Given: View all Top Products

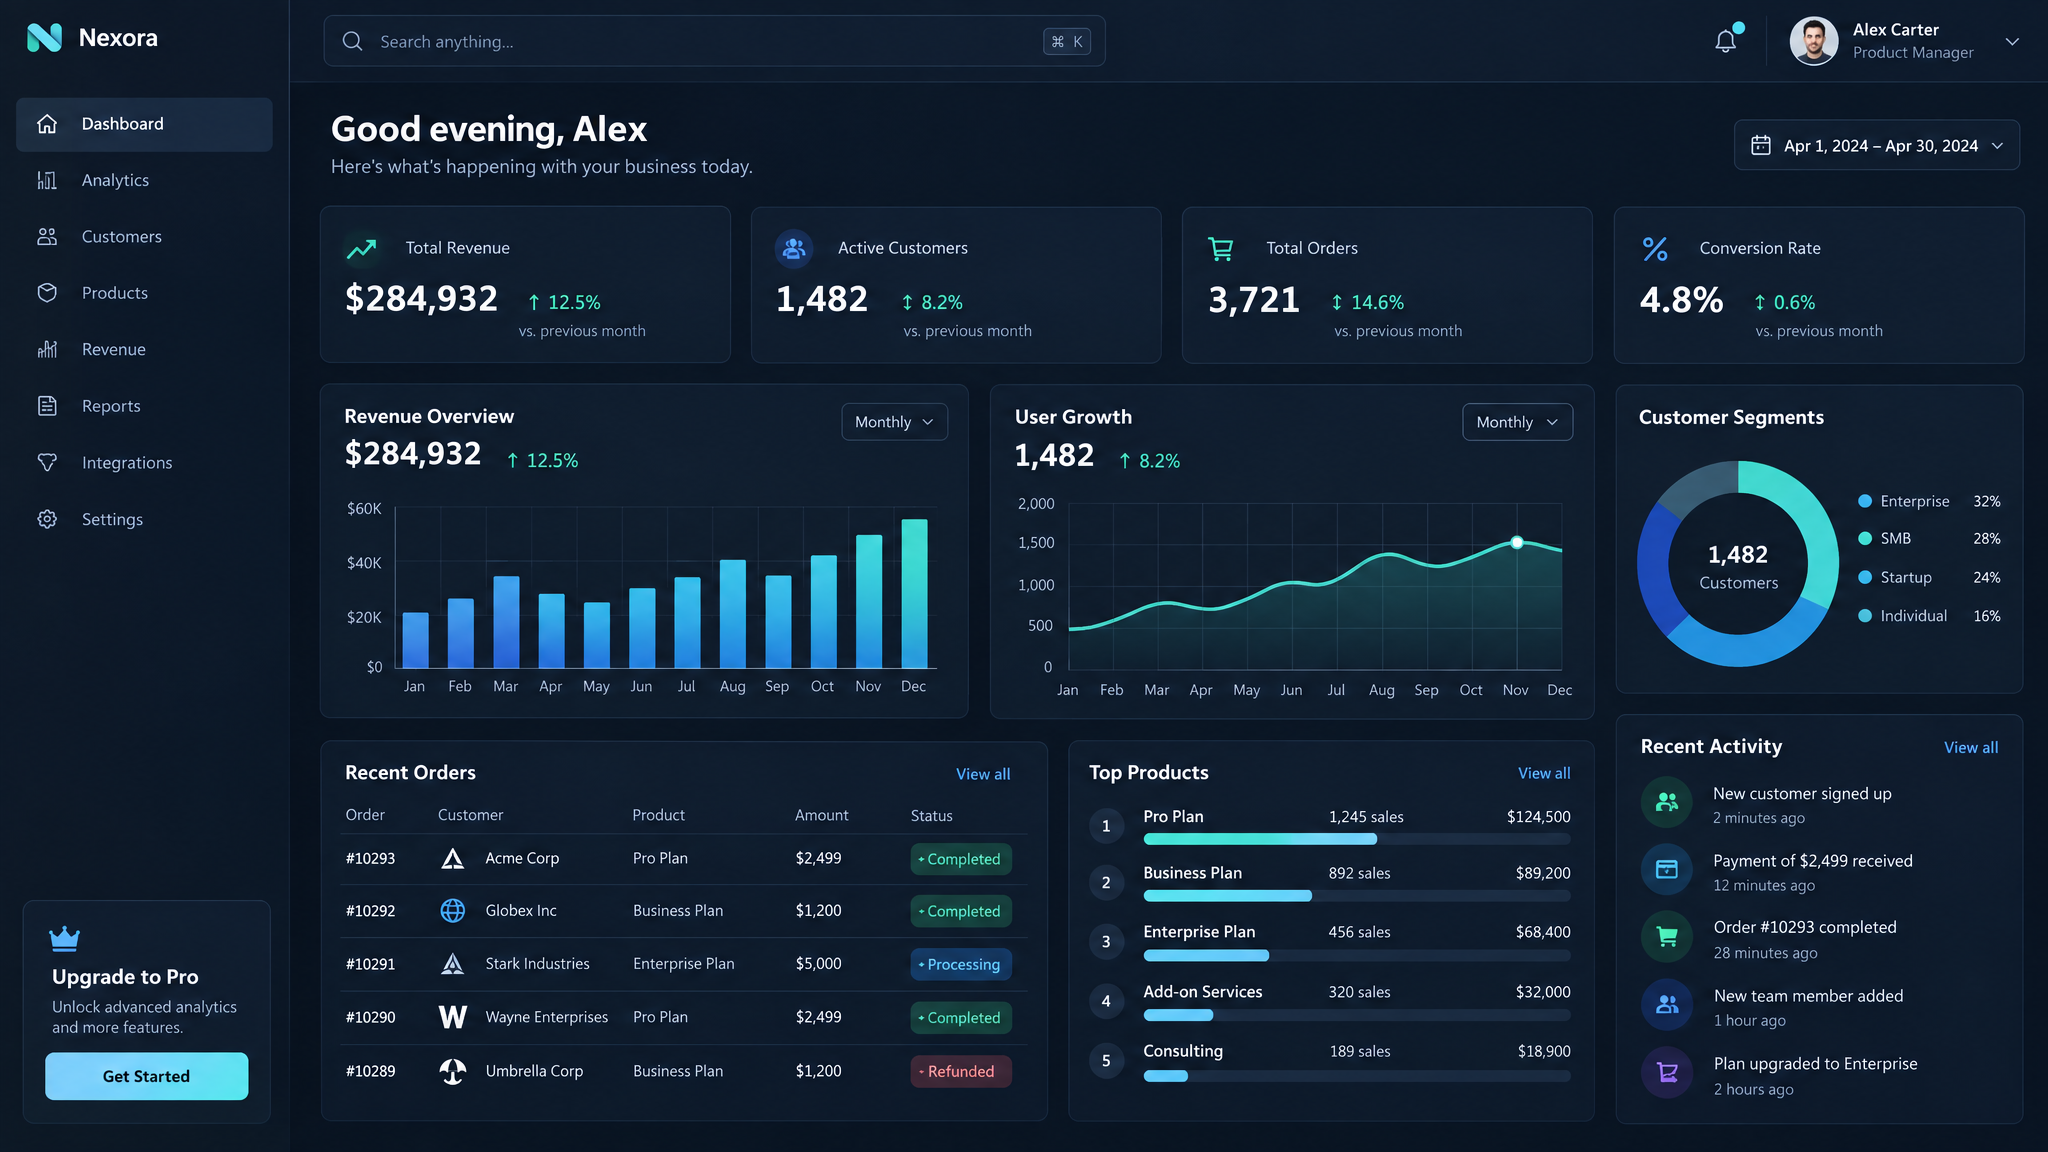Looking at the screenshot, I should (1544, 773).
